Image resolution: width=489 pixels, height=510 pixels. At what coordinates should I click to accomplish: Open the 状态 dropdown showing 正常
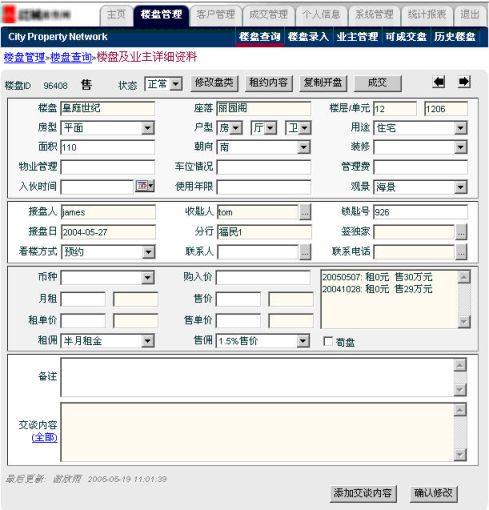click(163, 84)
